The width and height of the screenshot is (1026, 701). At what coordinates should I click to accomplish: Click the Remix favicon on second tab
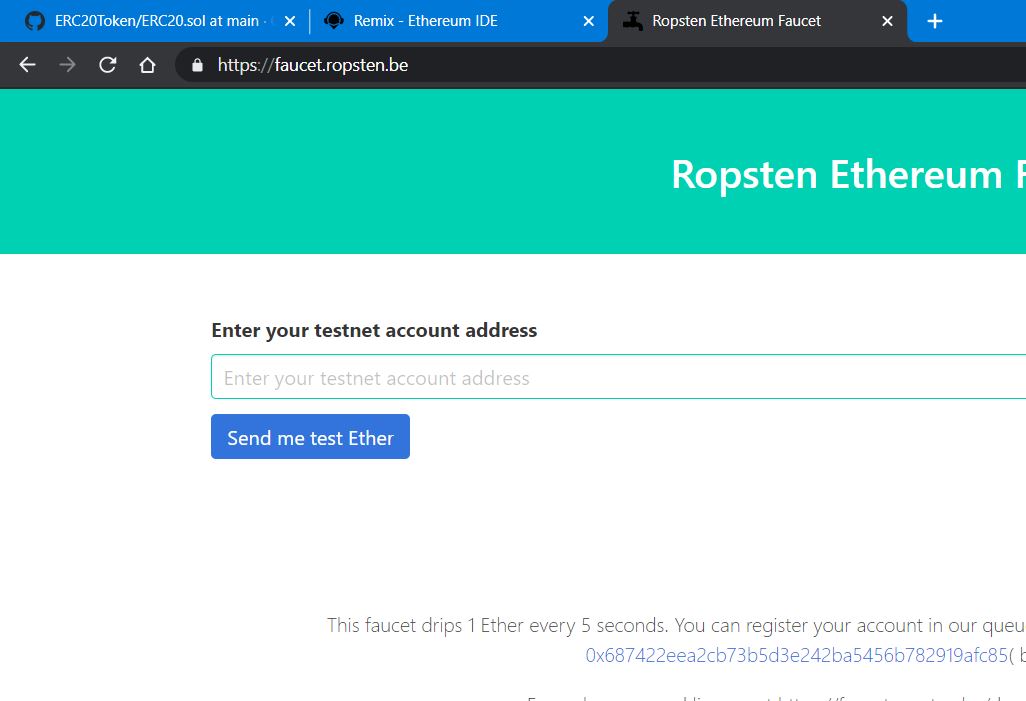pos(334,21)
